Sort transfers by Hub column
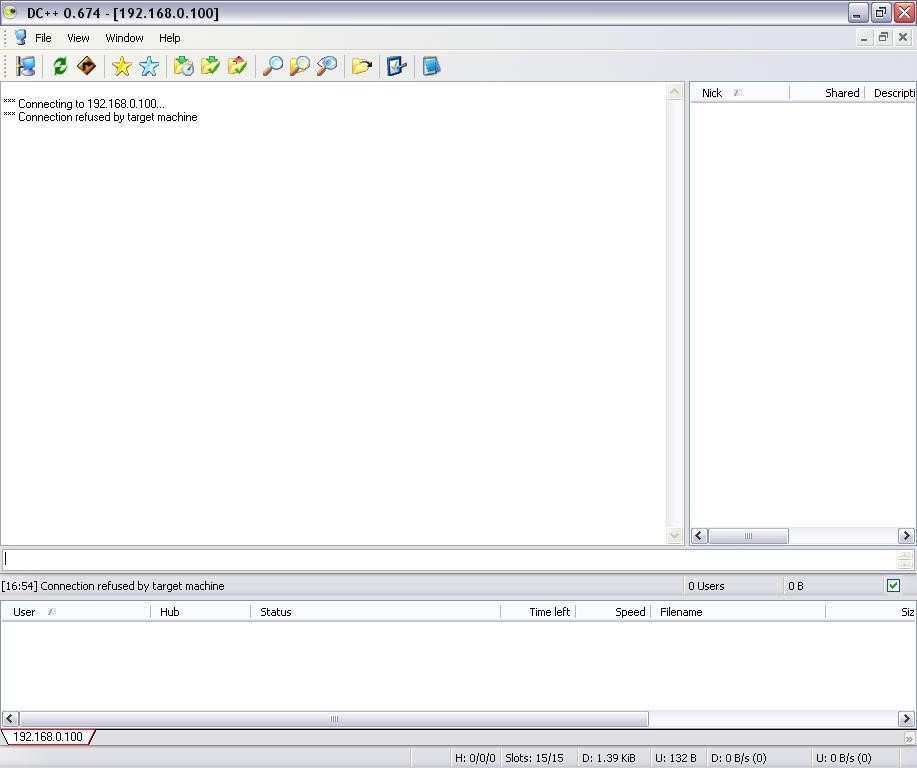The width and height of the screenshot is (917, 768). [201, 612]
